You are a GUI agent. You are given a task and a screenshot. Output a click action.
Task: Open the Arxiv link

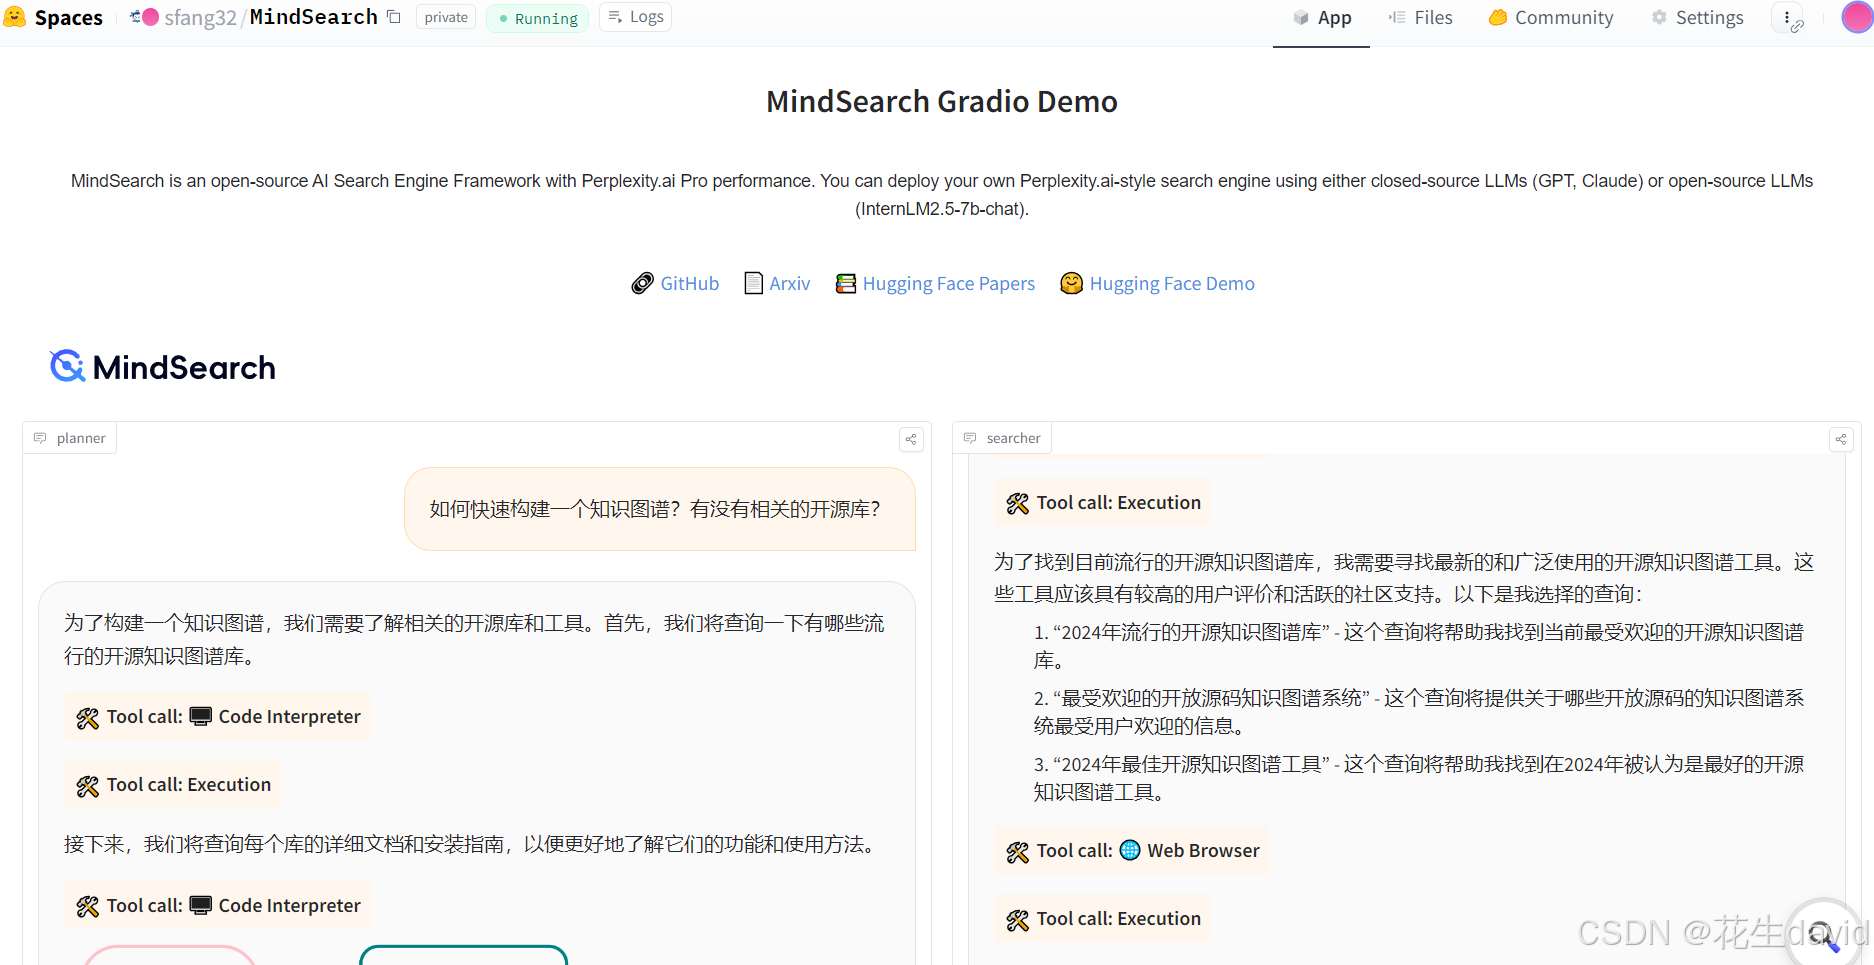[x=789, y=284]
